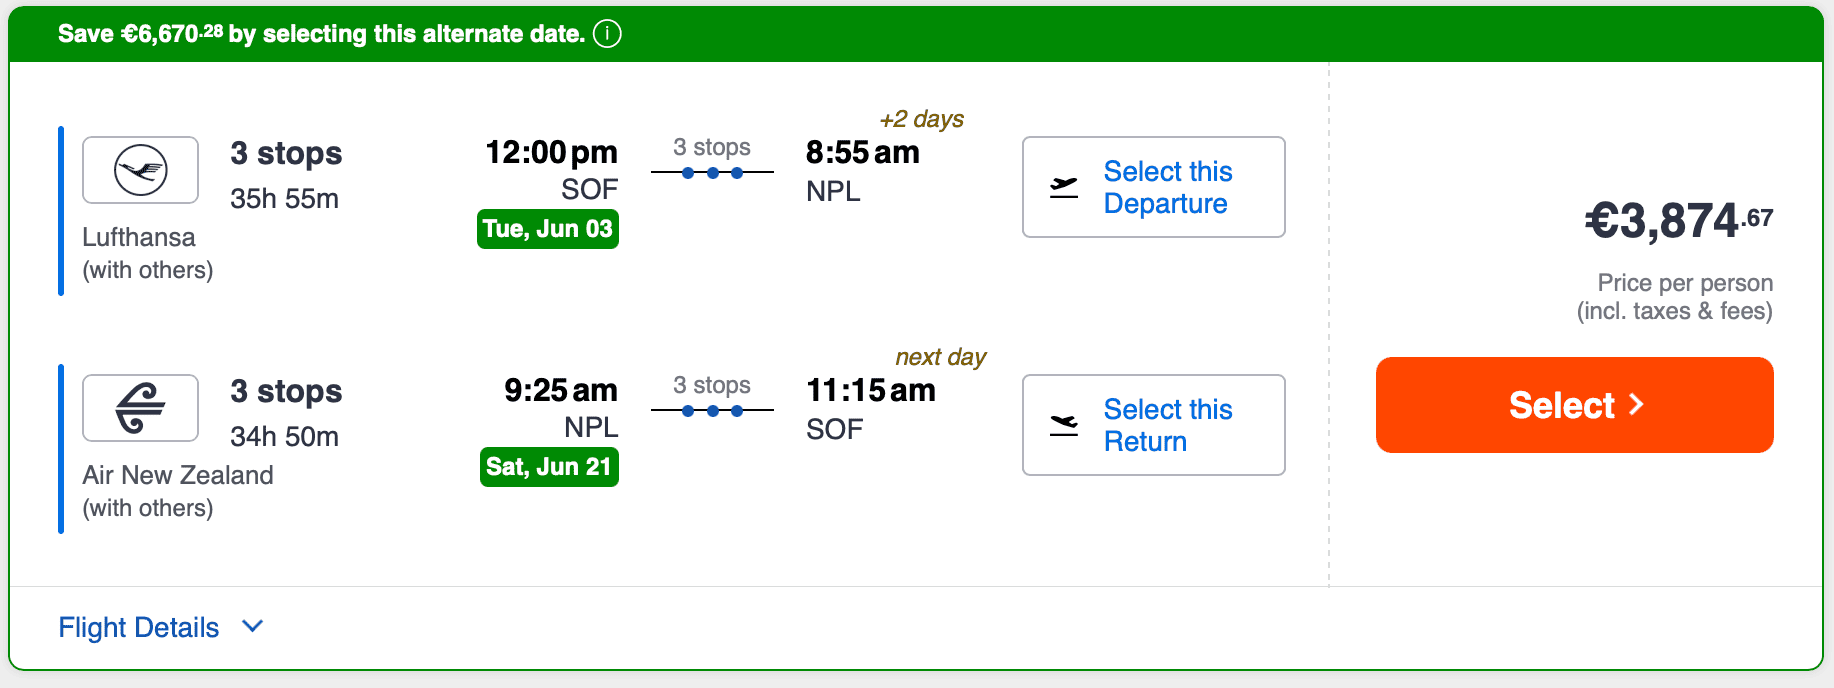Click the outbound 3 stops route dots
The height and width of the screenshot is (688, 1834).
coord(712,173)
